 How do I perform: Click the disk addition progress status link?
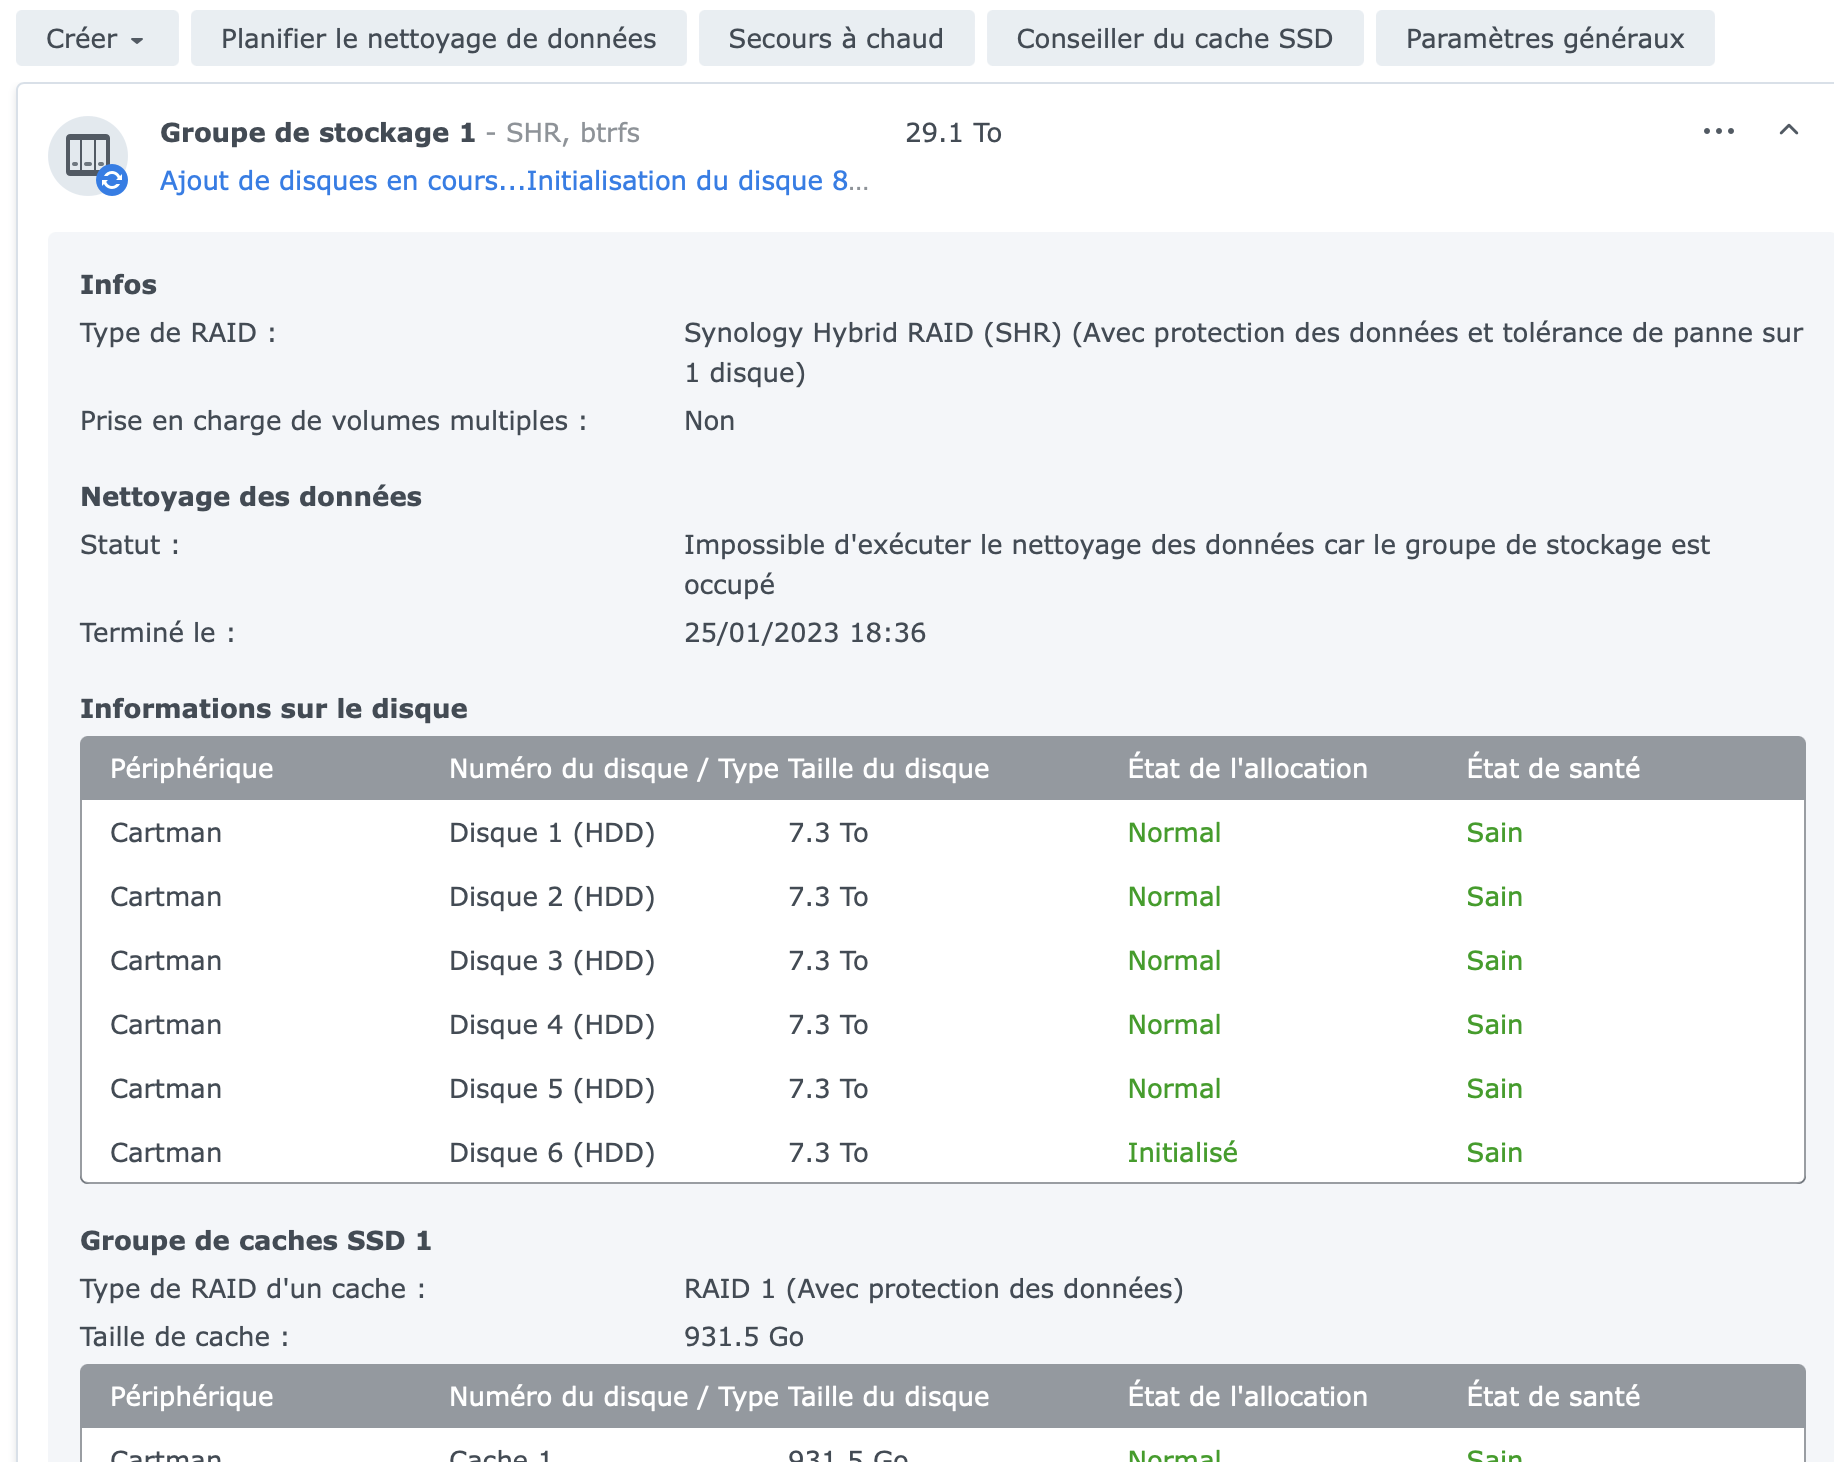513,181
